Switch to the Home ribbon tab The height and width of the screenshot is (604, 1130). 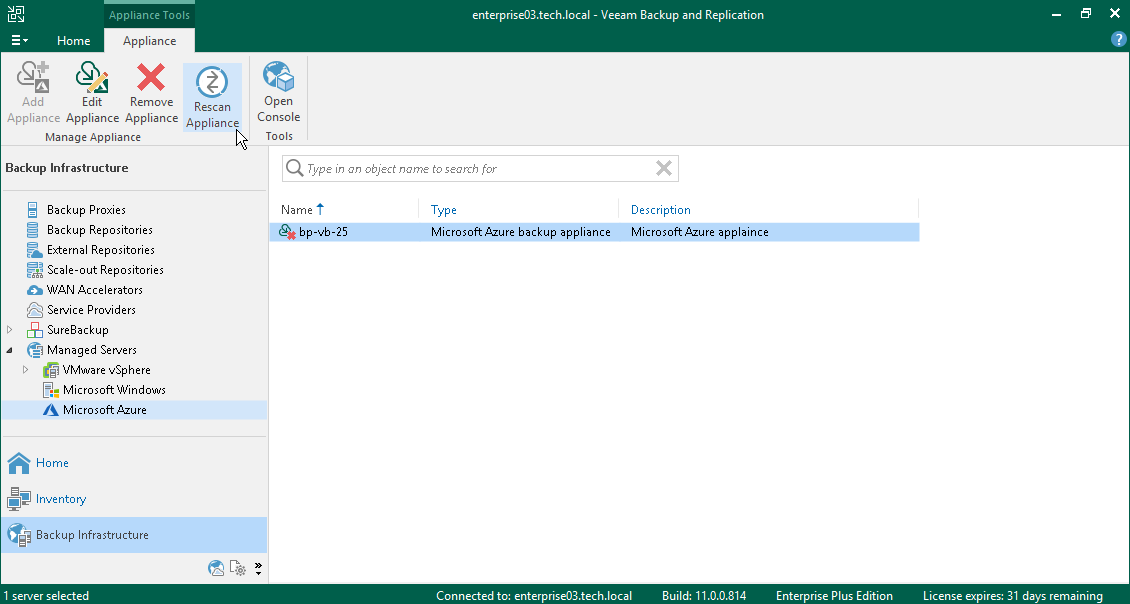(74, 40)
